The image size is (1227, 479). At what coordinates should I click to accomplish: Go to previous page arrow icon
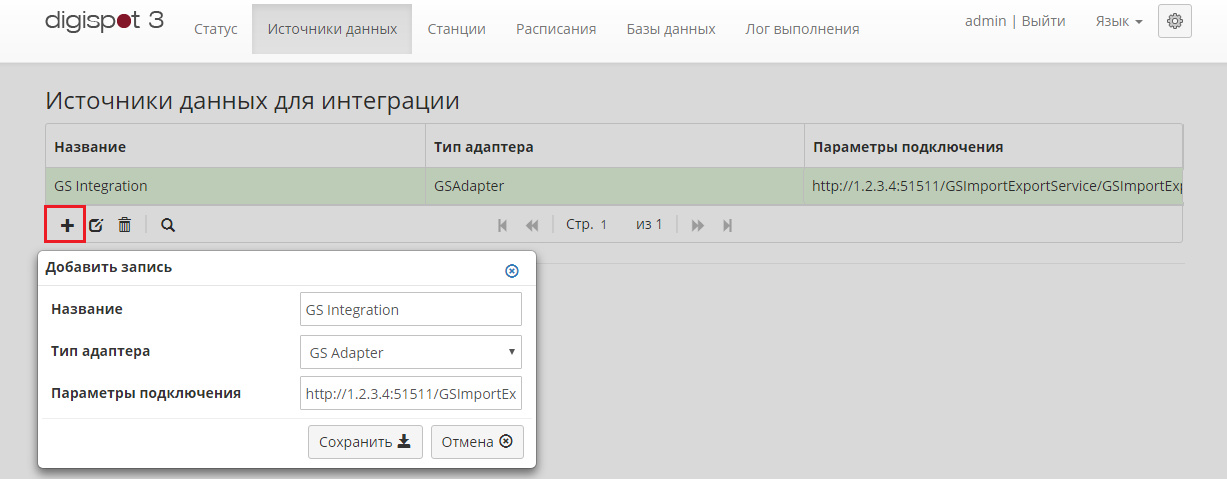pyautogui.click(x=532, y=225)
